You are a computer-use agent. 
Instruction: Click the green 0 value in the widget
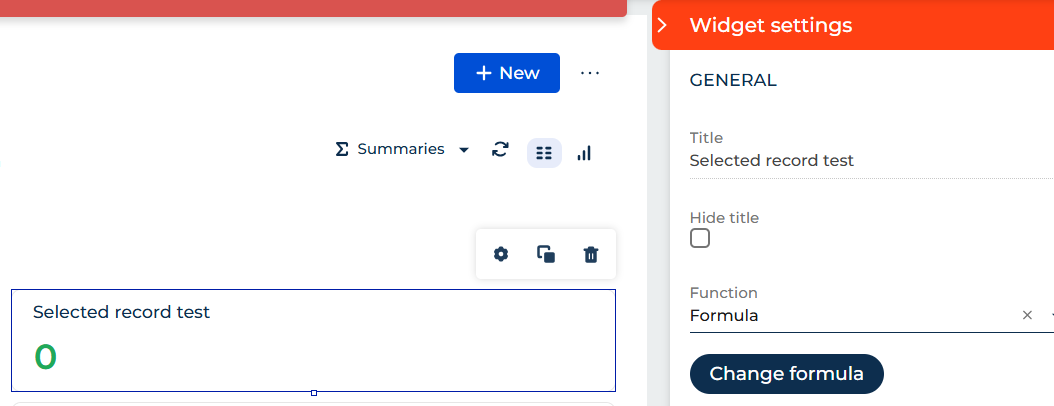click(x=46, y=357)
